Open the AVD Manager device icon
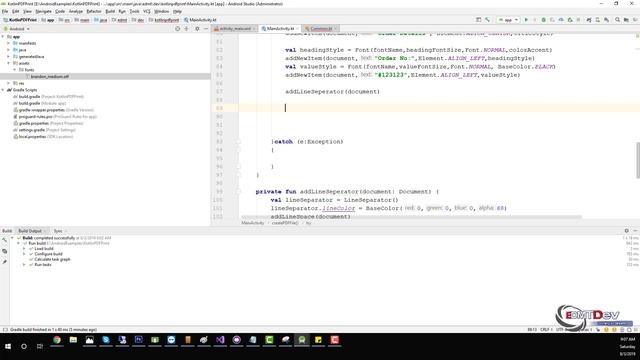The height and width of the screenshot is (360, 640). pos(598,20)
